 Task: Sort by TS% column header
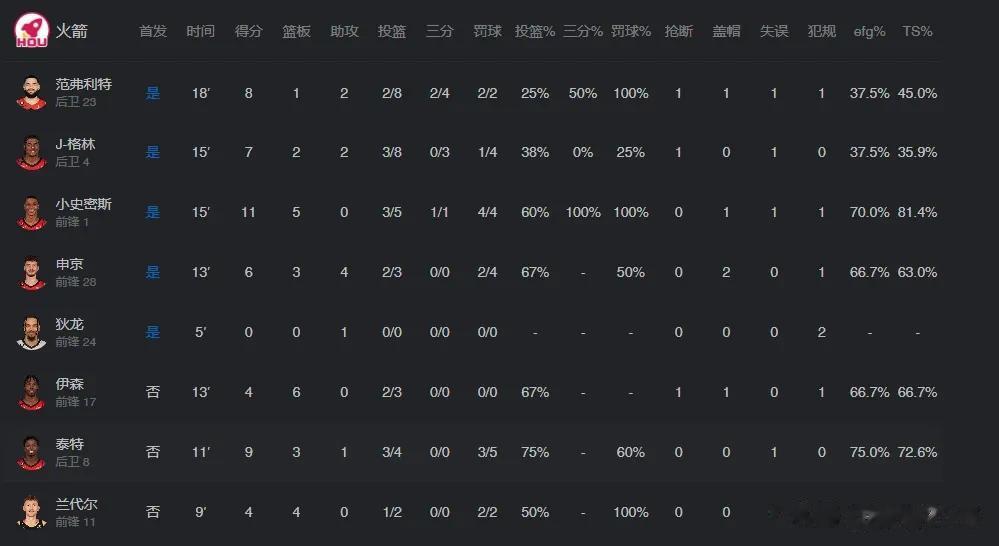pos(917,31)
